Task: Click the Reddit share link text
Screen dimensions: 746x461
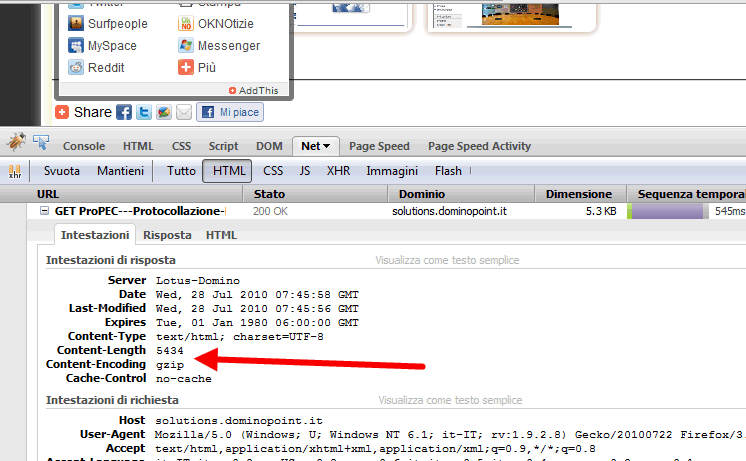Action: pyautogui.click(x=106, y=68)
